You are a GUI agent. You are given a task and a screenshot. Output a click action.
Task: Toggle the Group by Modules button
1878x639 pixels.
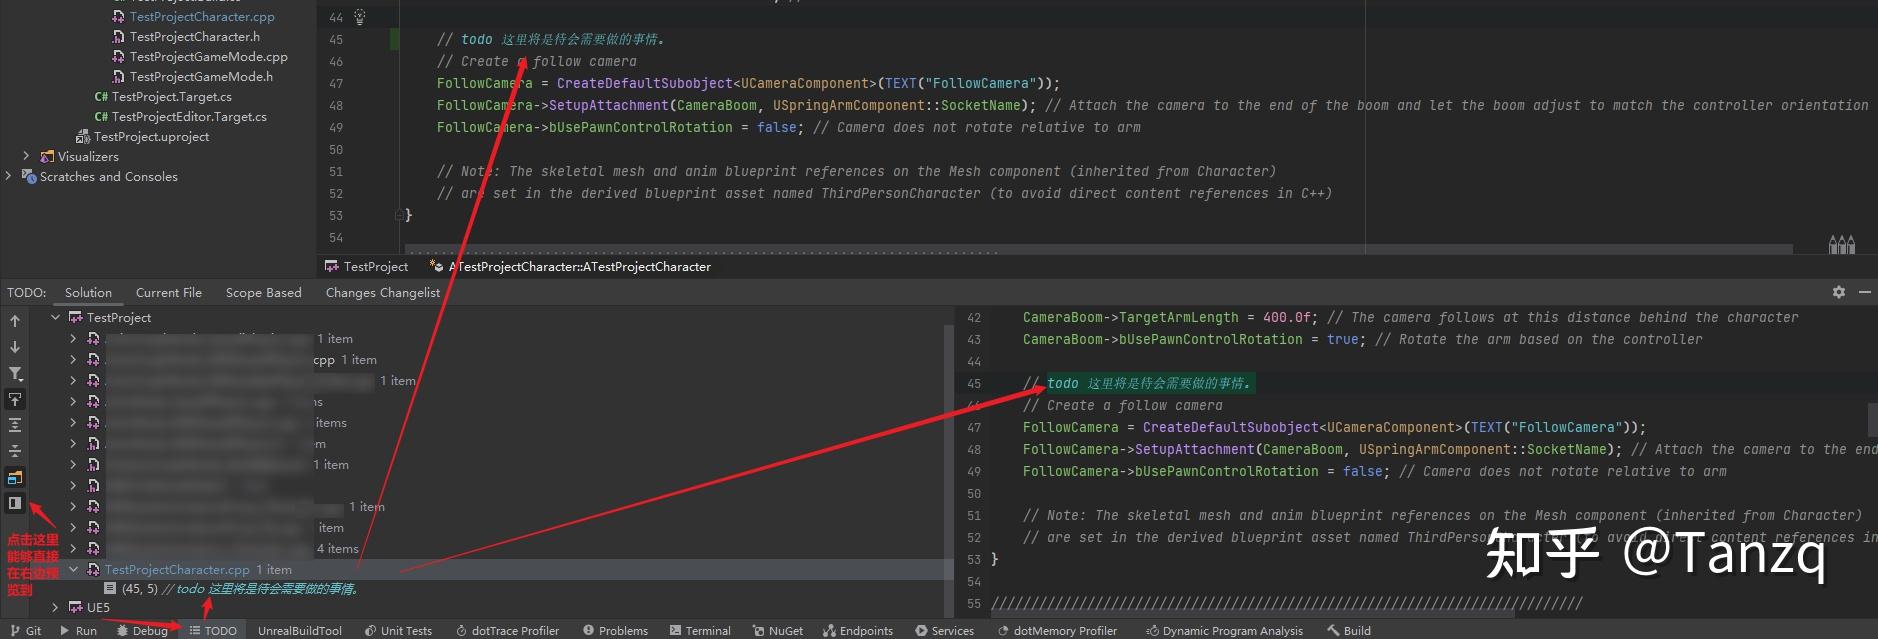pyautogui.click(x=15, y=477)
